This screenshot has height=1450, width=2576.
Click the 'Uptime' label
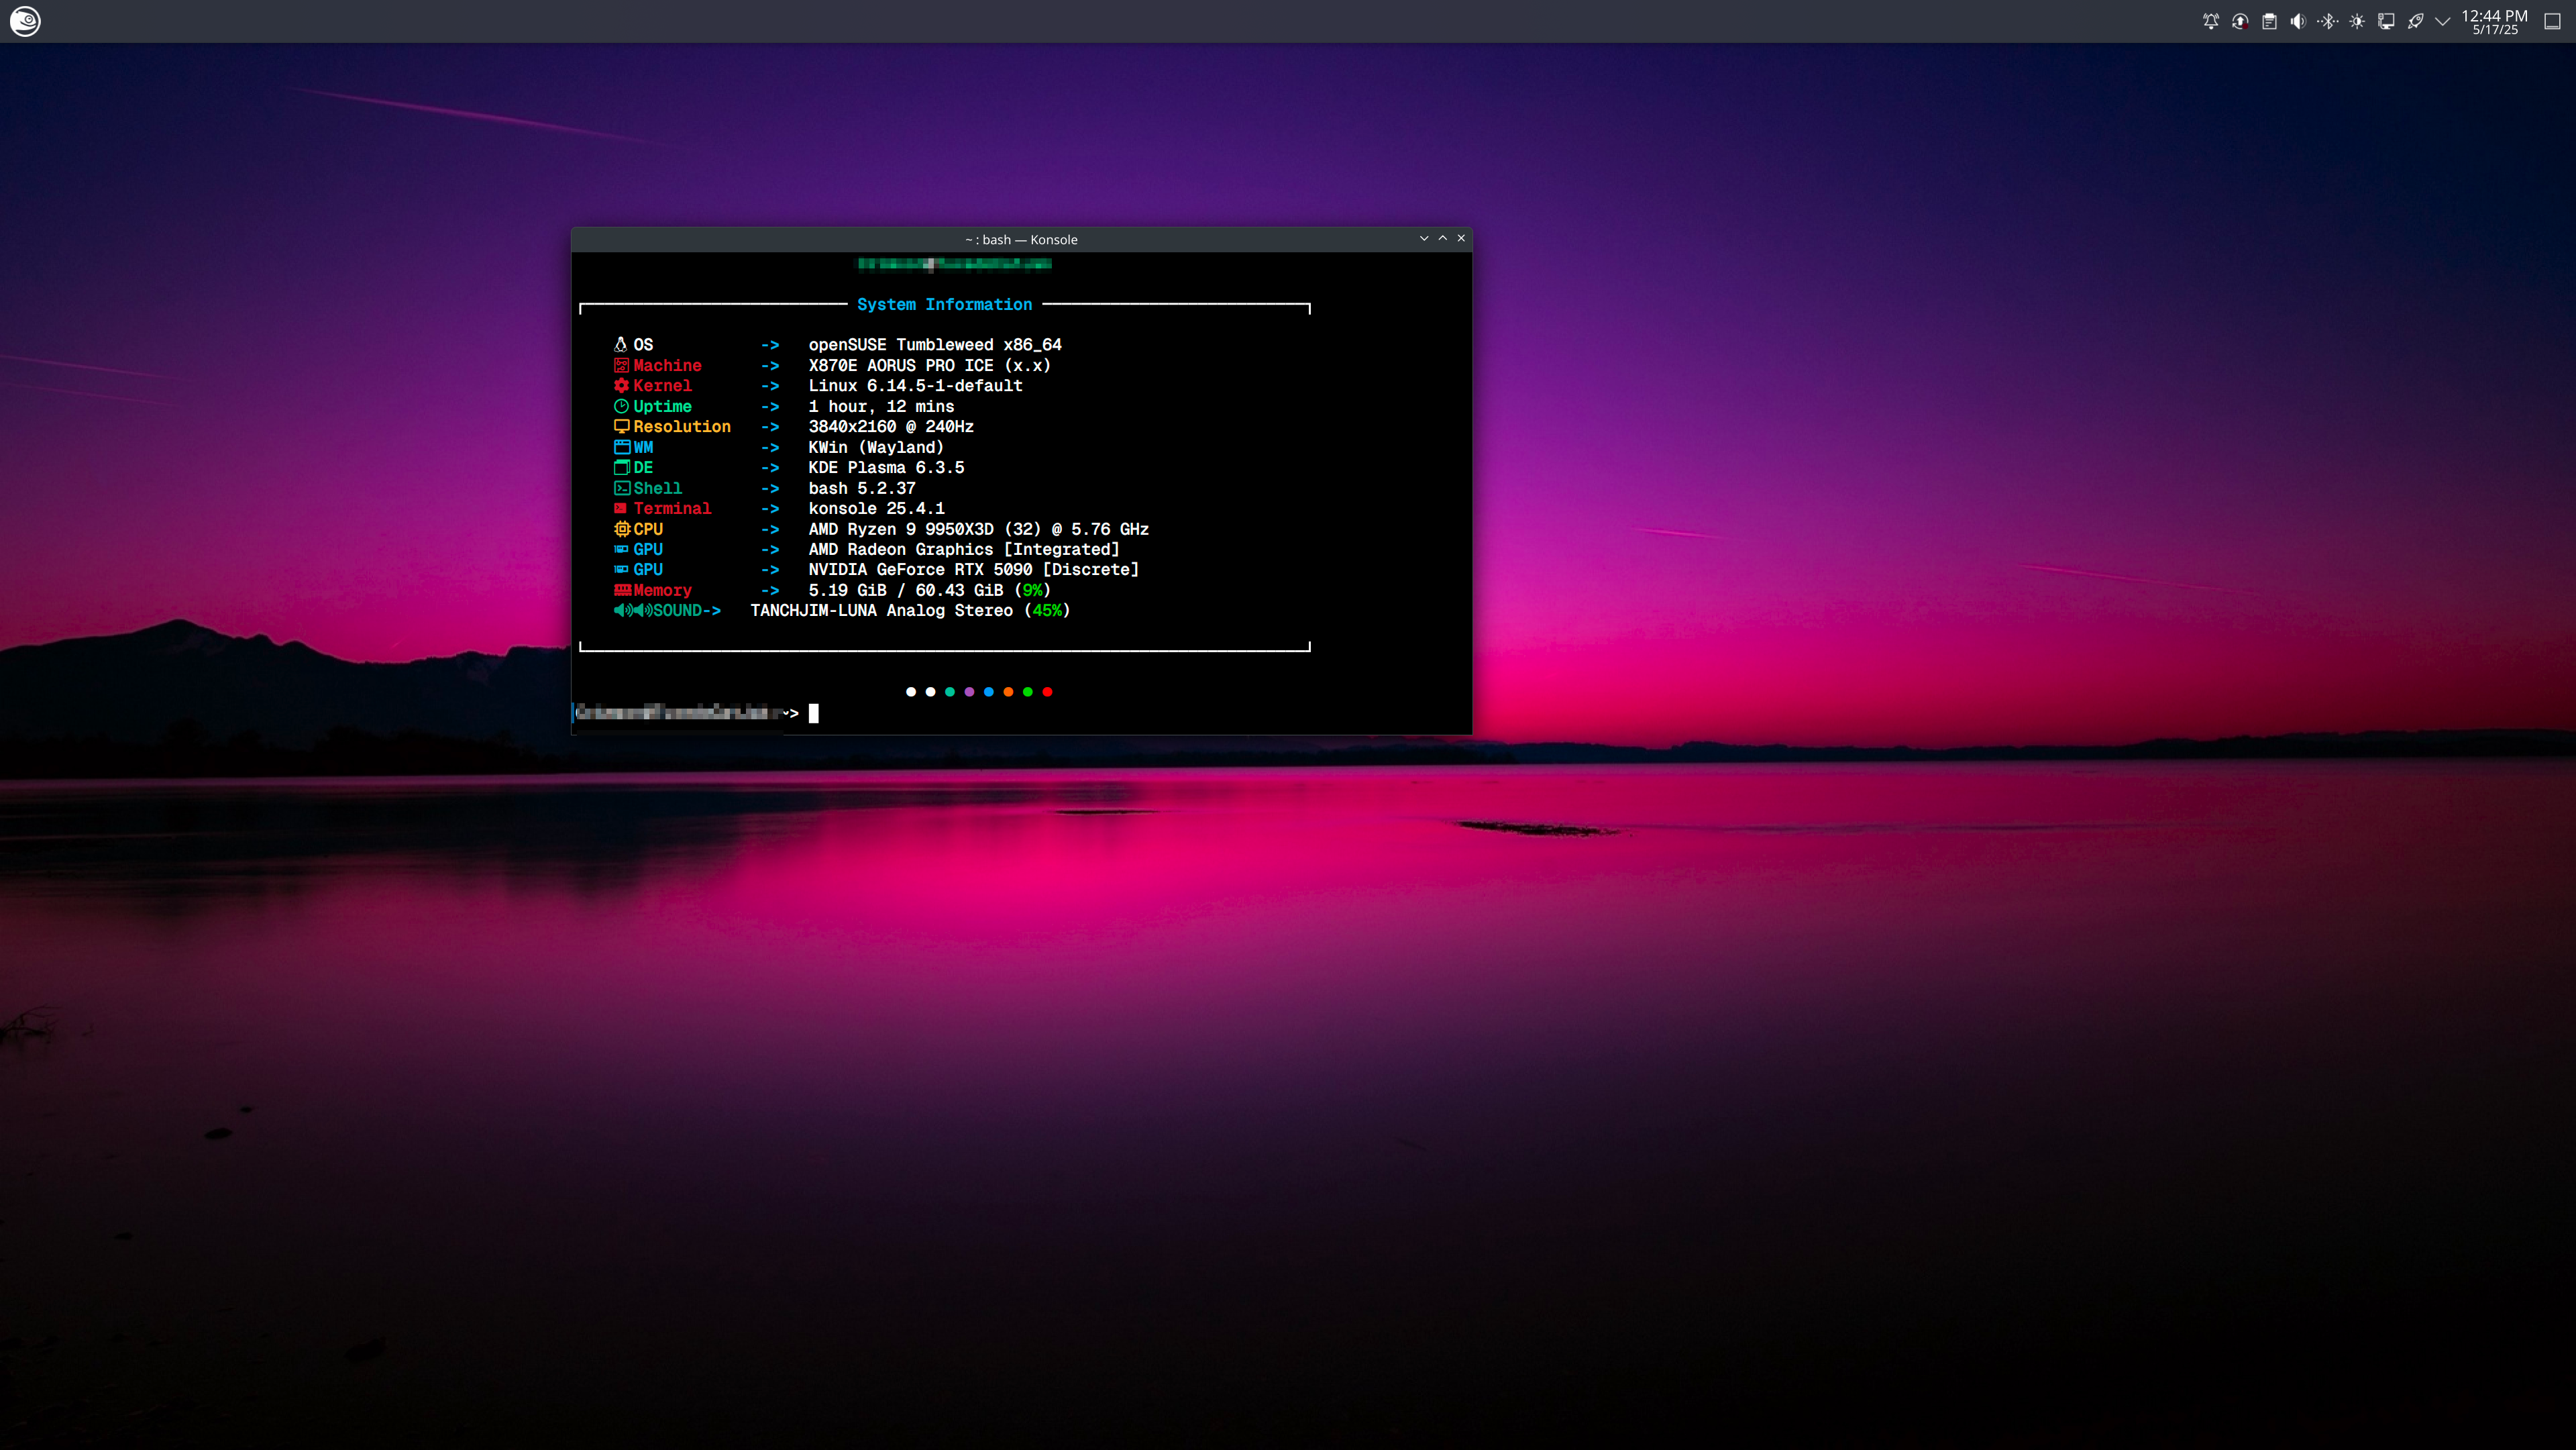(662, 406)
